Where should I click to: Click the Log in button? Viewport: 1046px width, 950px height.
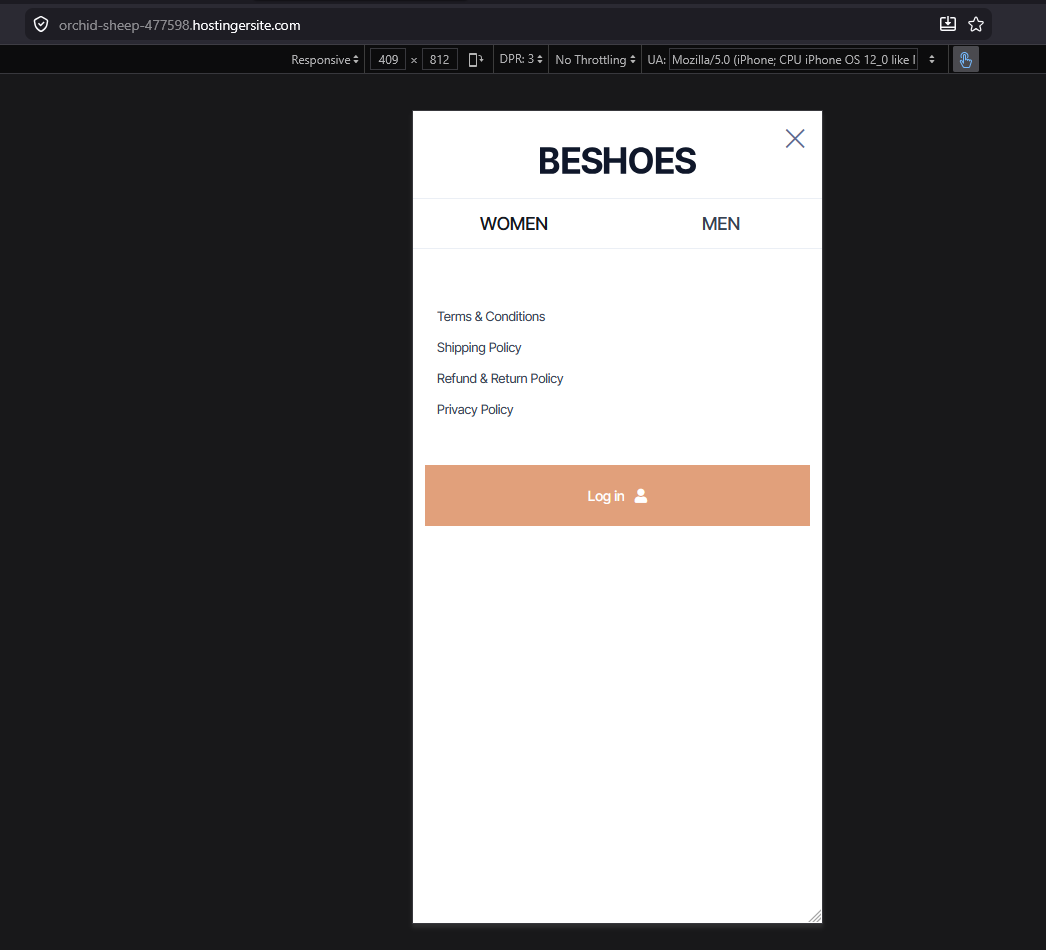pyautogui.click(x=617, y=496)
